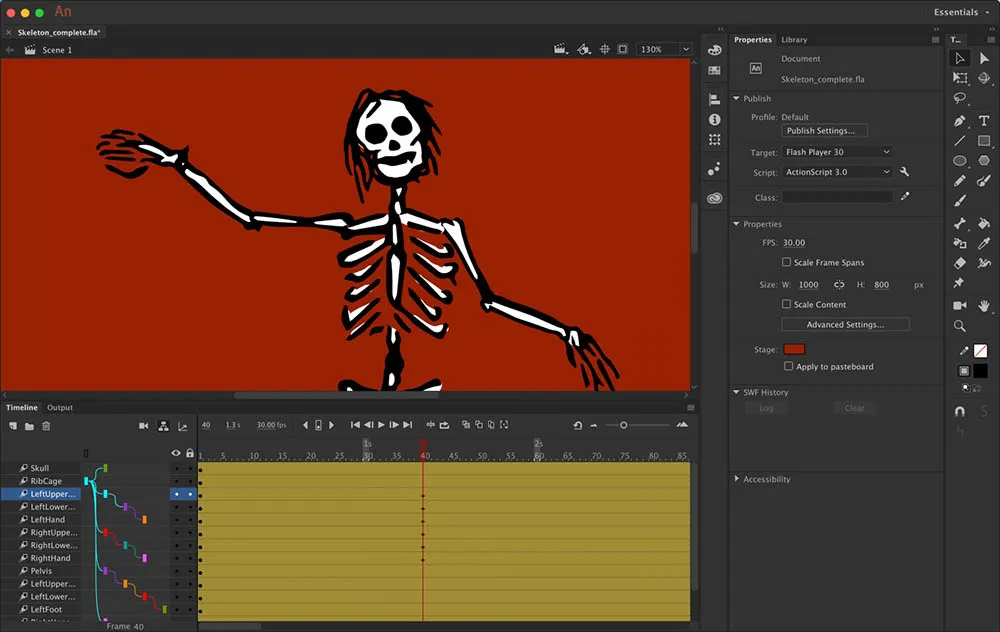Image resolution: width=1000 pixels, height=632 pixels.
Task: Select the Free Transform tool
Action: point(959,76)
